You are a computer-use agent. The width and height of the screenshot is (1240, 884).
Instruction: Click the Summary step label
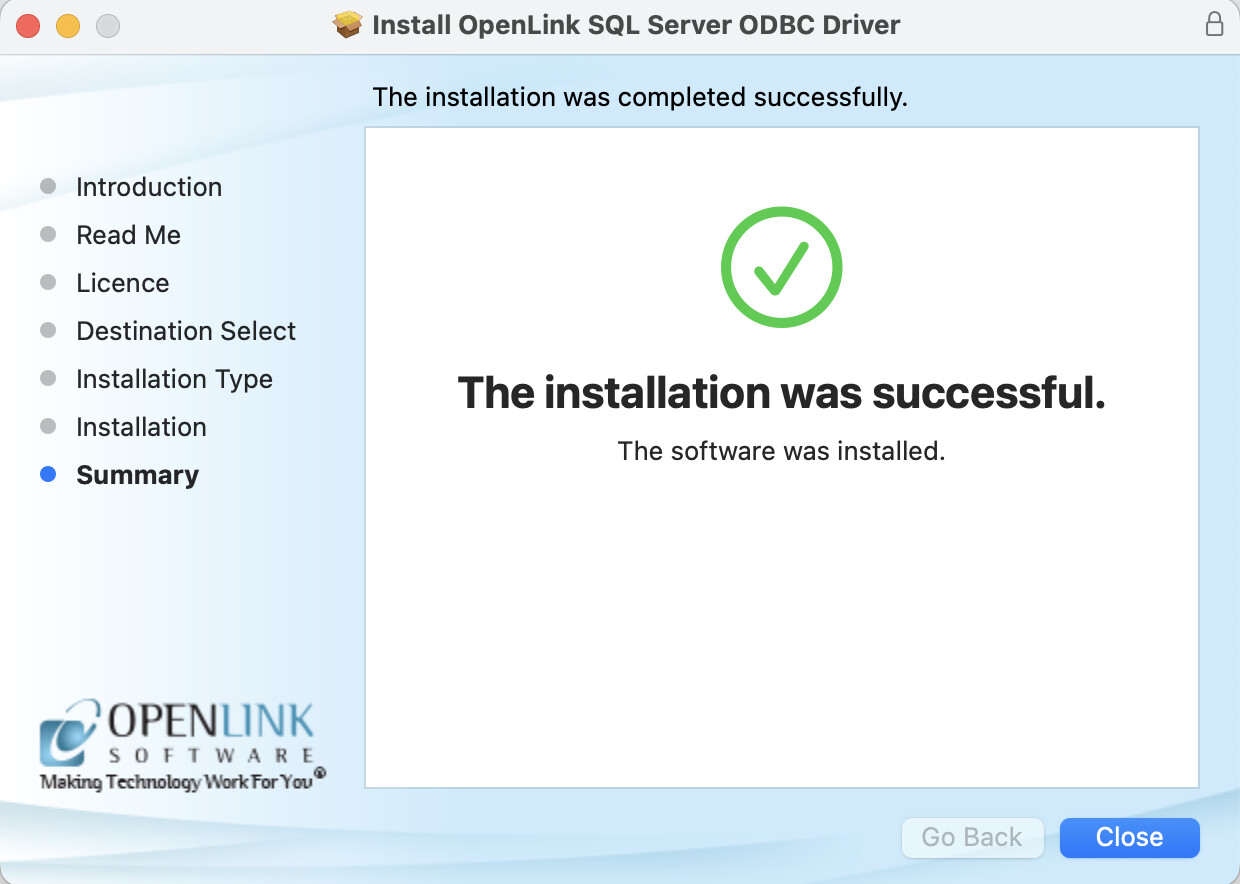[x=137, y=475]
